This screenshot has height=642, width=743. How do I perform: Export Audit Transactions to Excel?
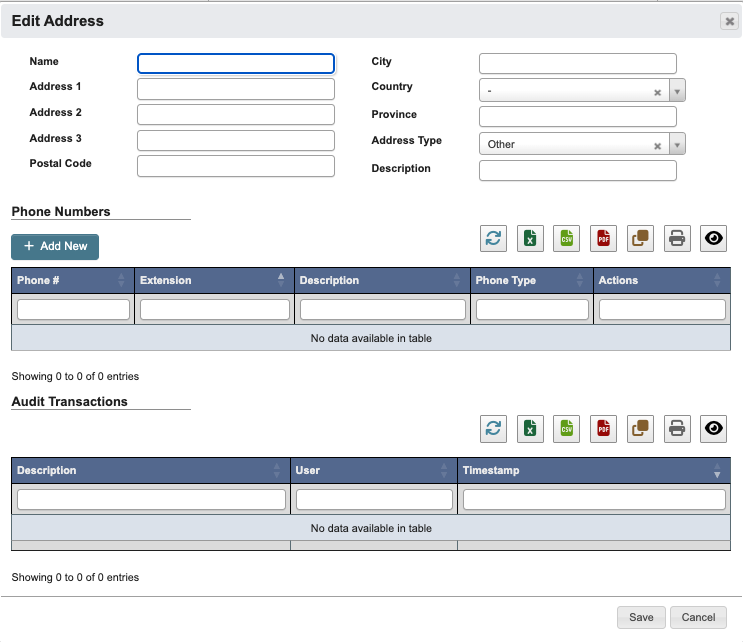(530, 429)
